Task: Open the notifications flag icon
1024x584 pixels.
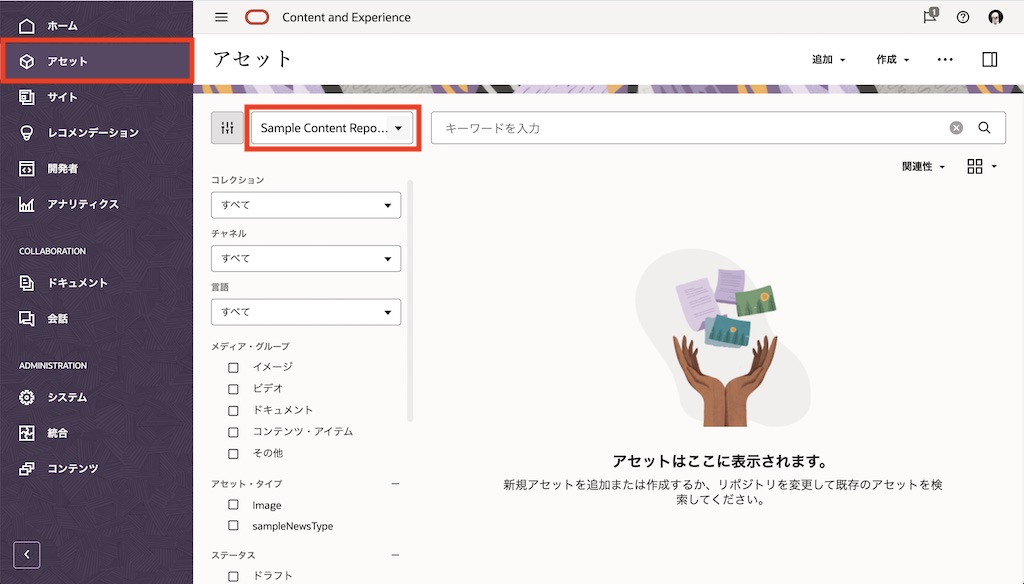Action: (930, 17)
